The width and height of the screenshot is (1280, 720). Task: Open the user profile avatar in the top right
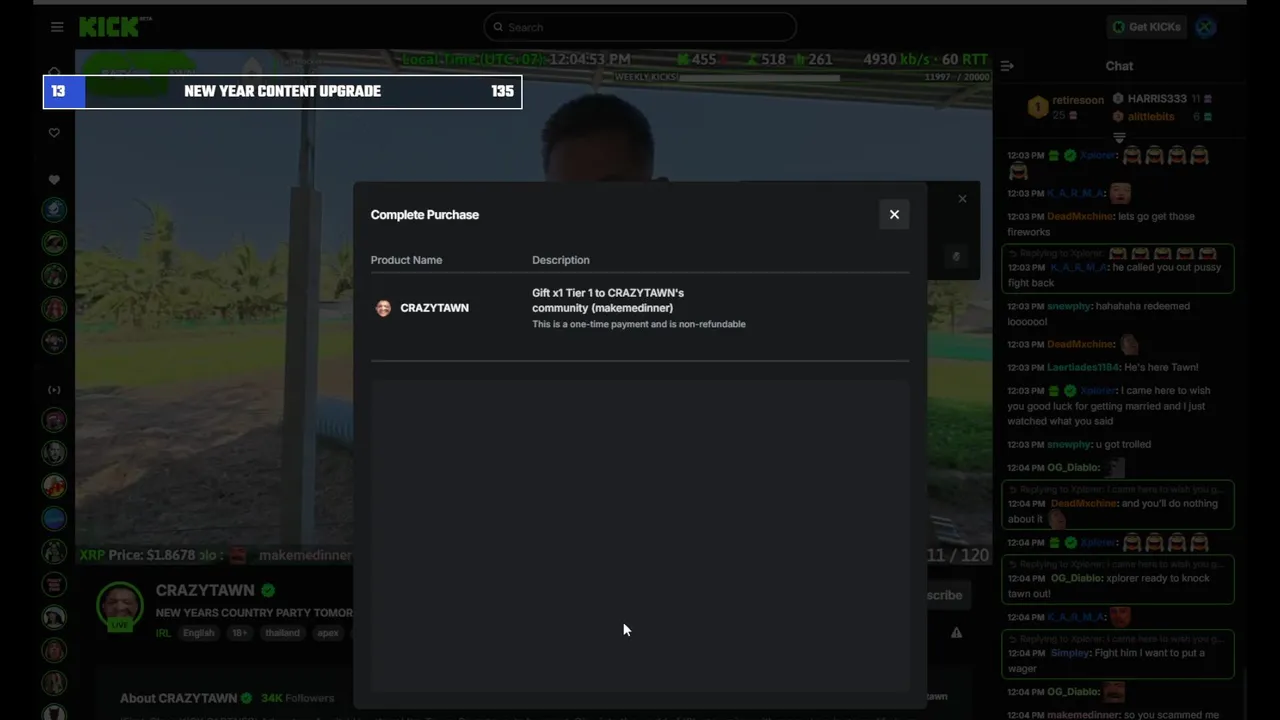(x=1206, y=27)
